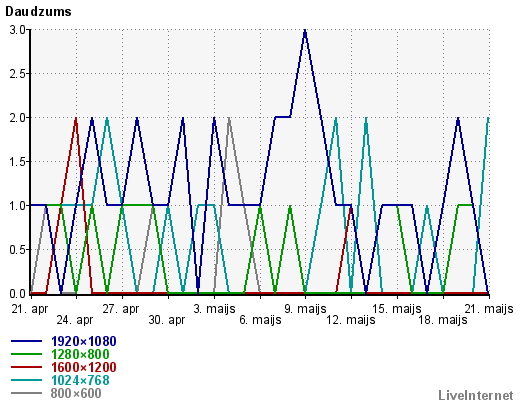This screenshot has height=405, width=520.
Task: Click the red peak at 24. apr
Action: point(76,119)
